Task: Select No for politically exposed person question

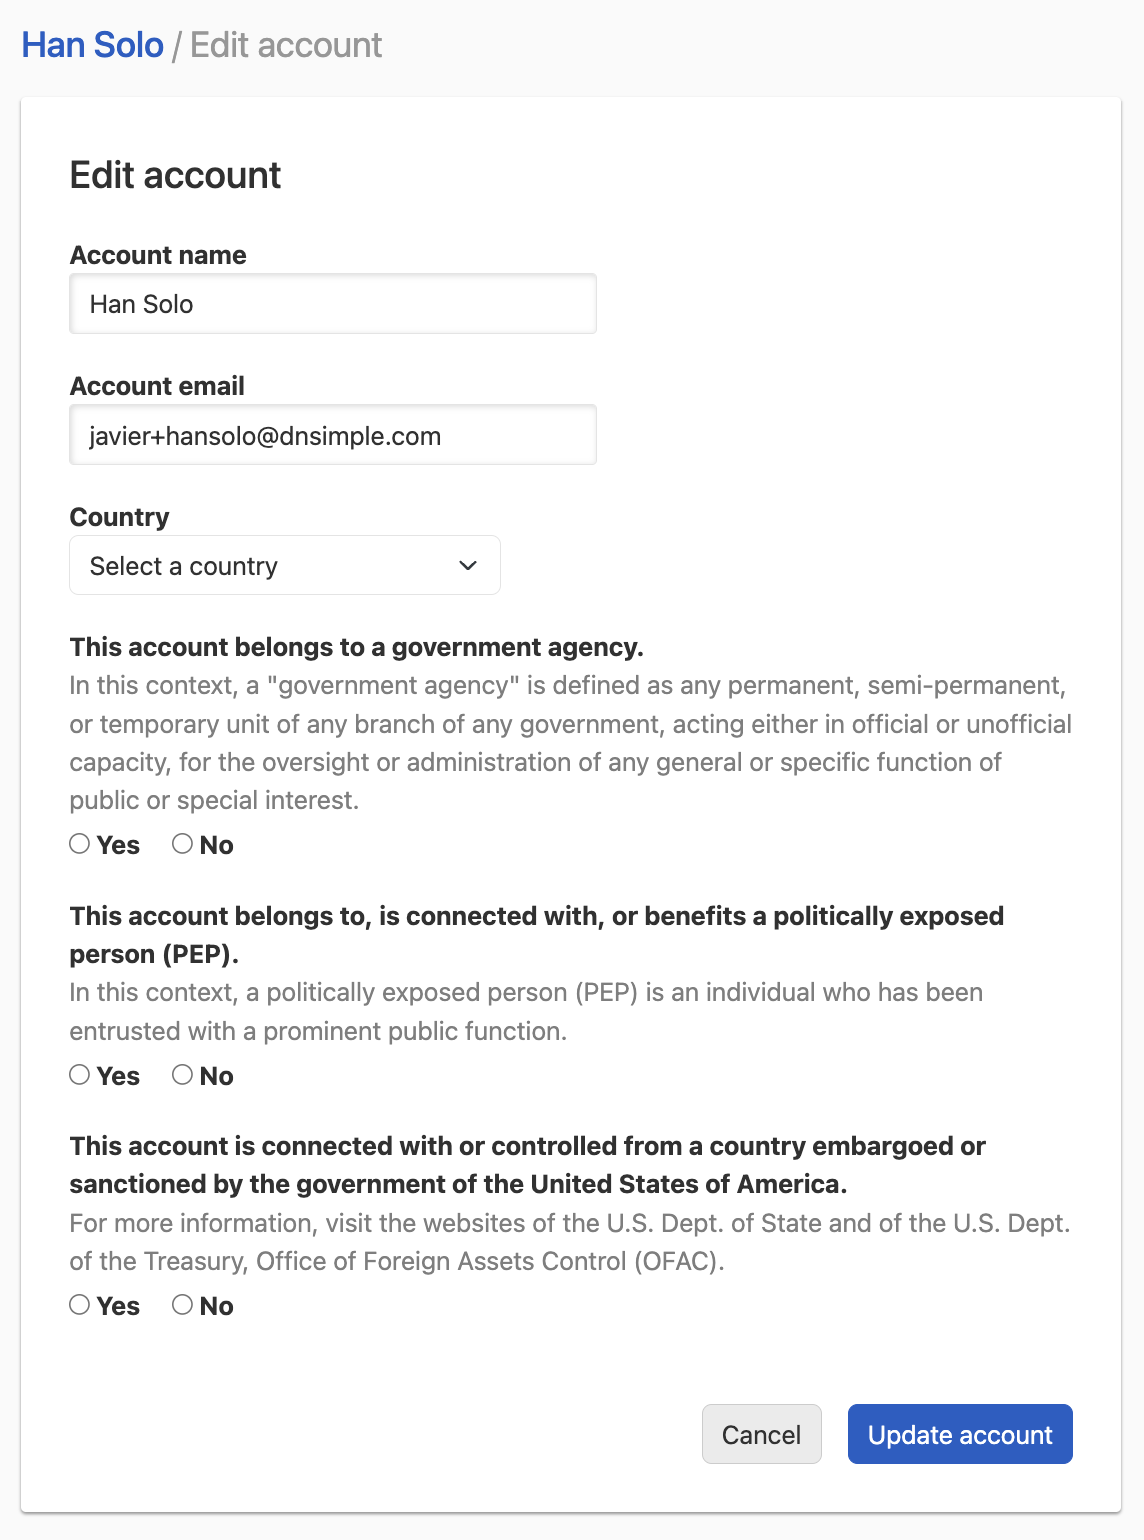Action: tap(182, 1074)
